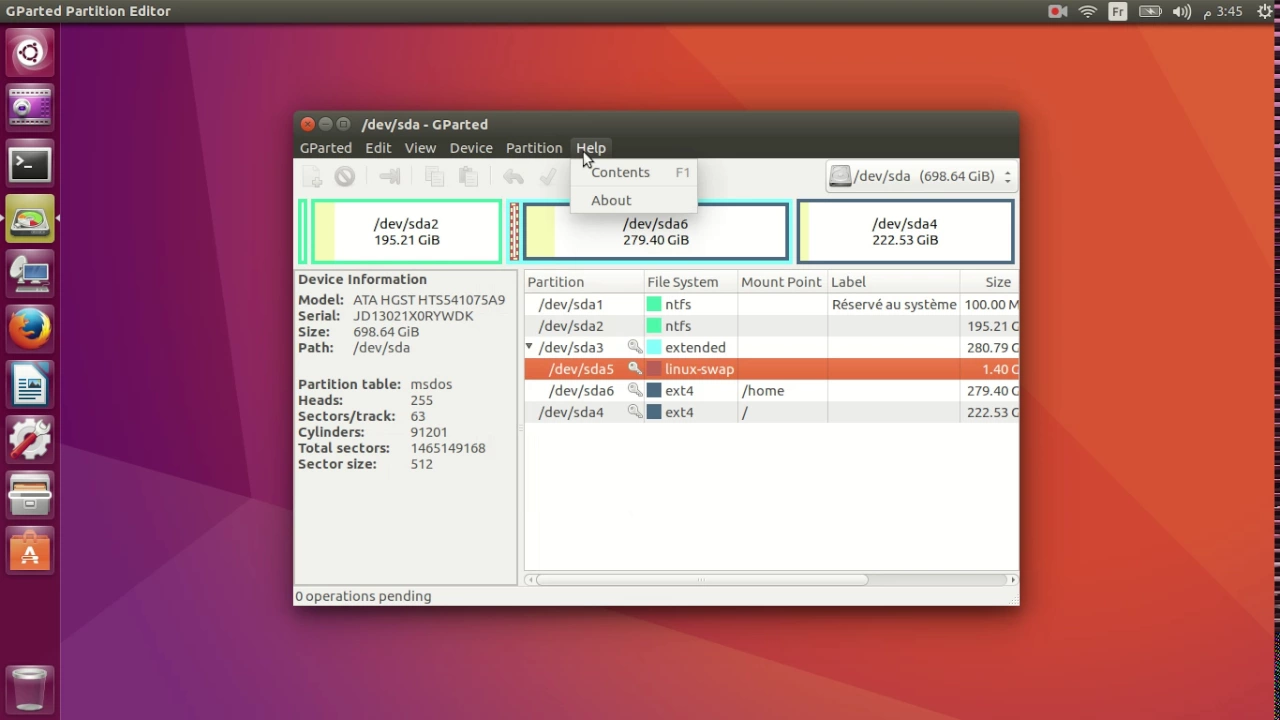Click the right arrow of horizontal scrollbar
The image size is (1280, 720).
[1012, 580]
